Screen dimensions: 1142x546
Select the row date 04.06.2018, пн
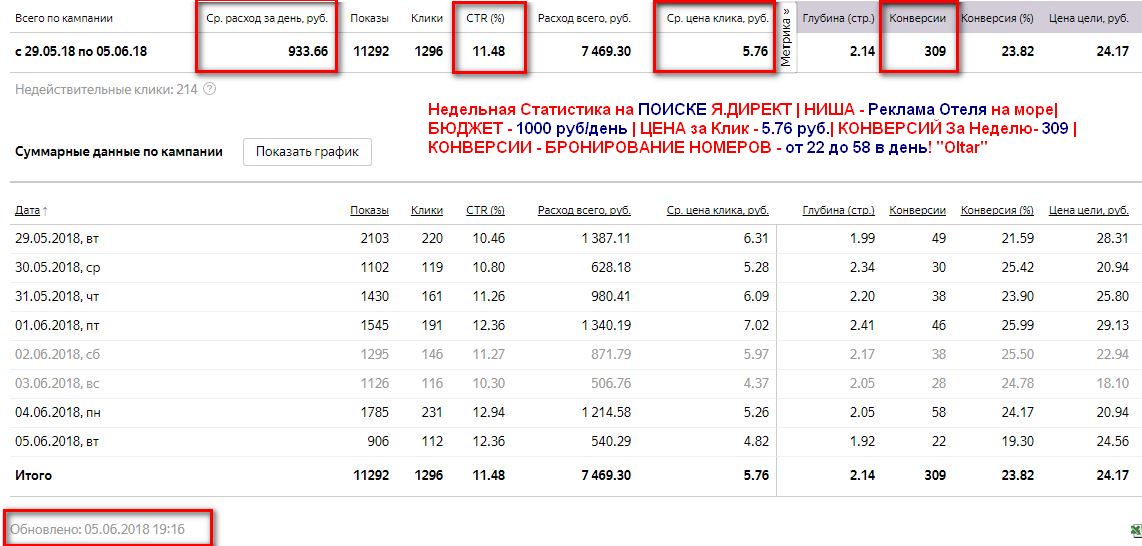[x=58, y=413]
